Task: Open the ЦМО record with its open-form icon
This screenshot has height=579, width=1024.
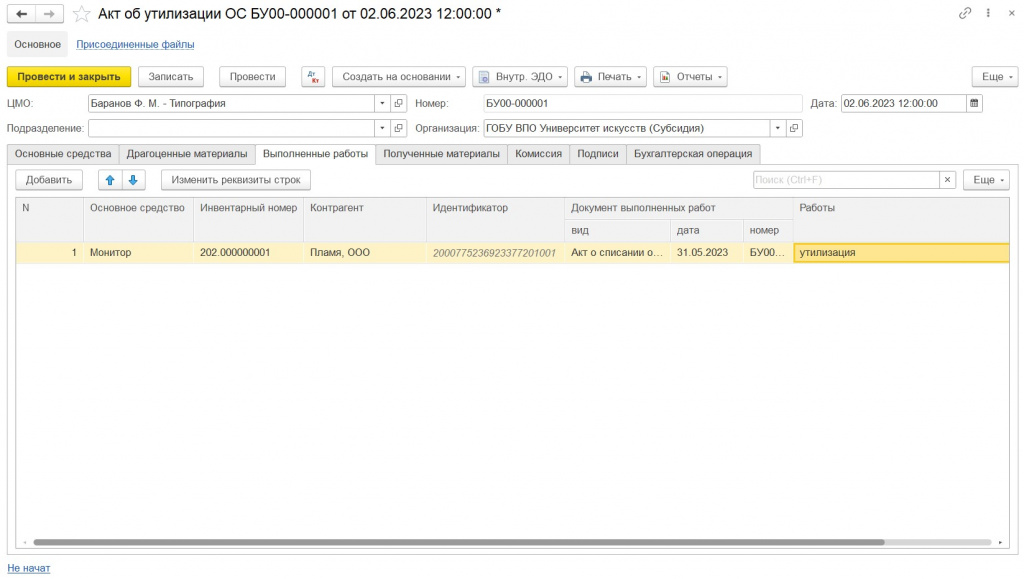Action: (398, 103)
